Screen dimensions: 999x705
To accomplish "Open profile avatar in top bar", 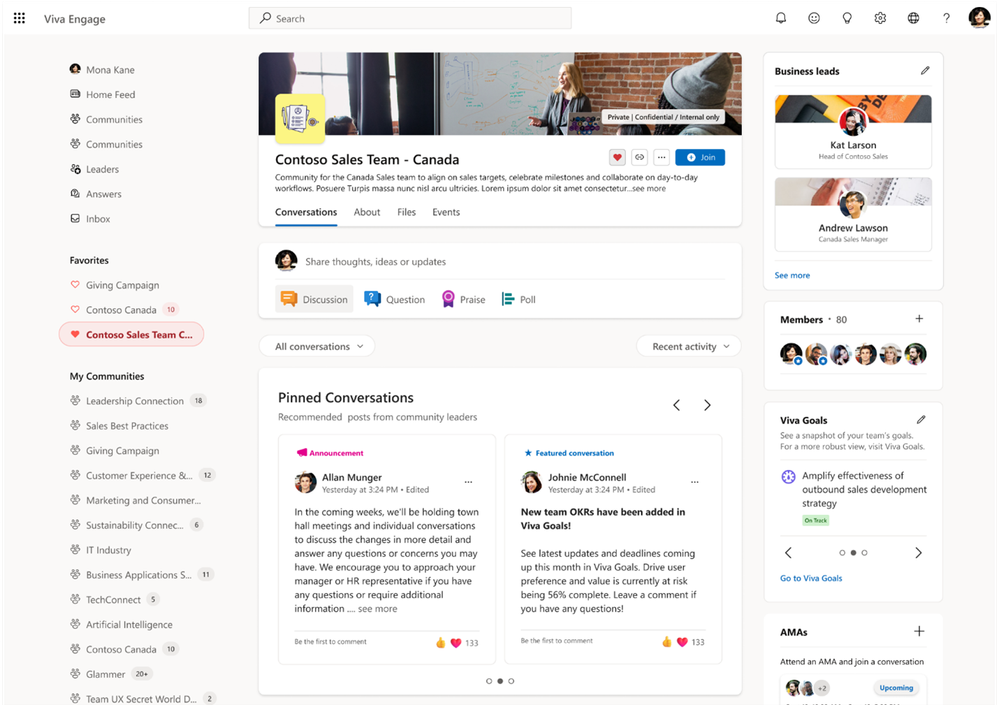I will (979, 18).
